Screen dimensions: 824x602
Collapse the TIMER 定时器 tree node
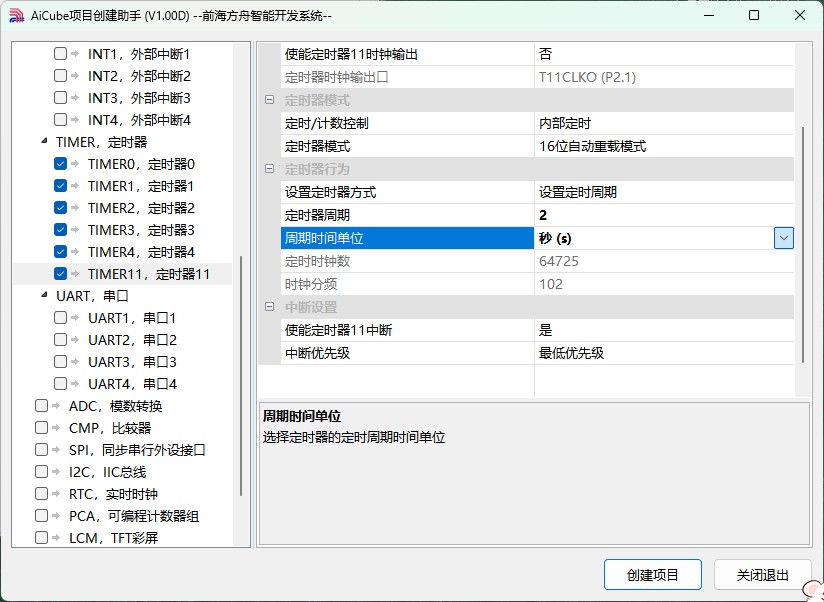pyautogui.click(x=45, y=141)
